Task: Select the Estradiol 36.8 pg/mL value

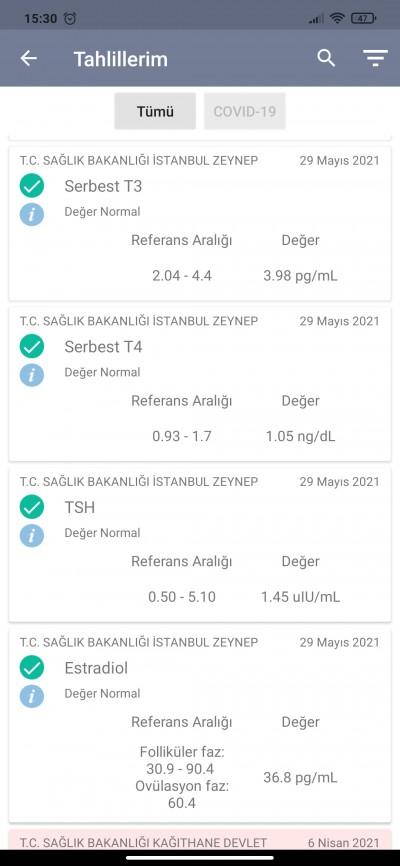Action: coord(300,778)
